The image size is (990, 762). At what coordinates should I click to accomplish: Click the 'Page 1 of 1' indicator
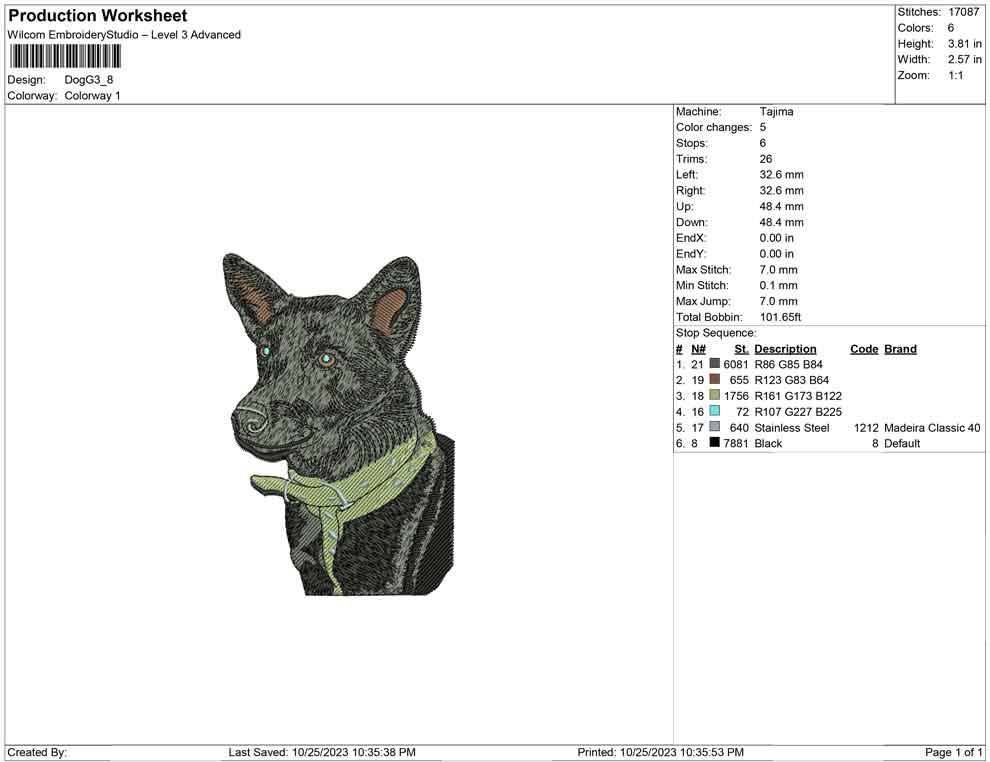coord(953,752)
